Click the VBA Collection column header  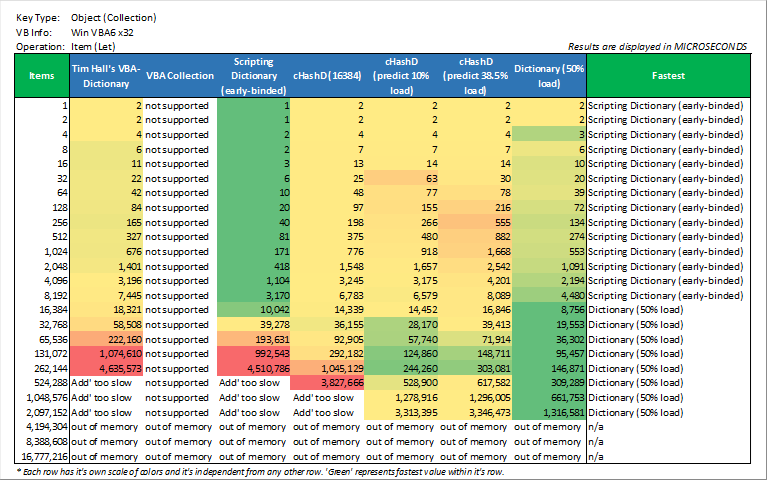pyautogui.click(x=179, y=75)
